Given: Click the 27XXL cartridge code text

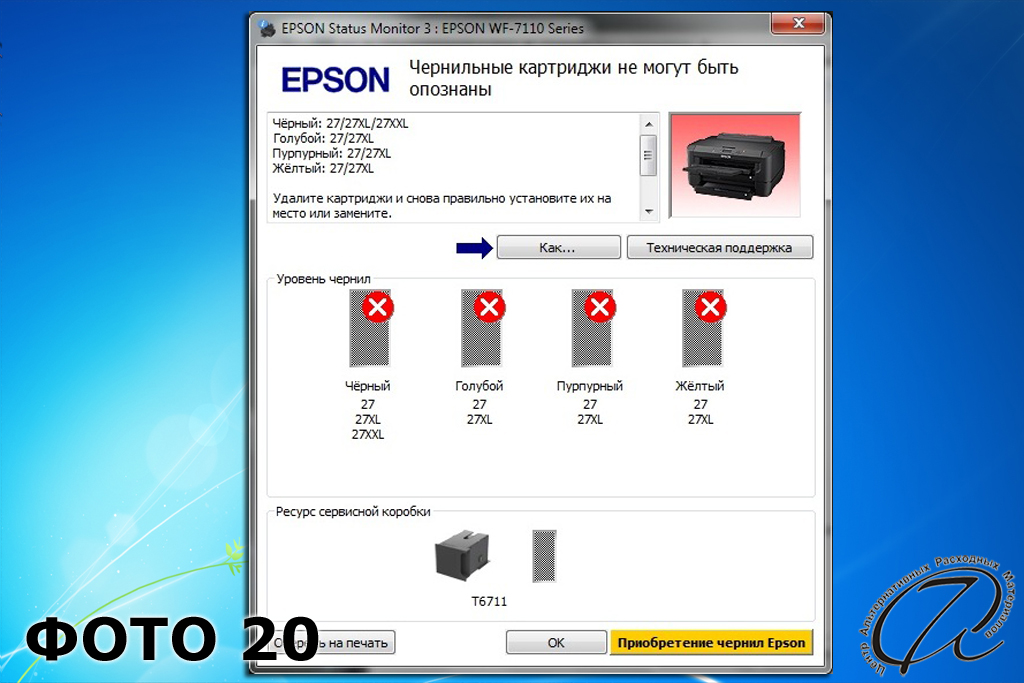Looking at the screenshot, I should click(368, 434).
